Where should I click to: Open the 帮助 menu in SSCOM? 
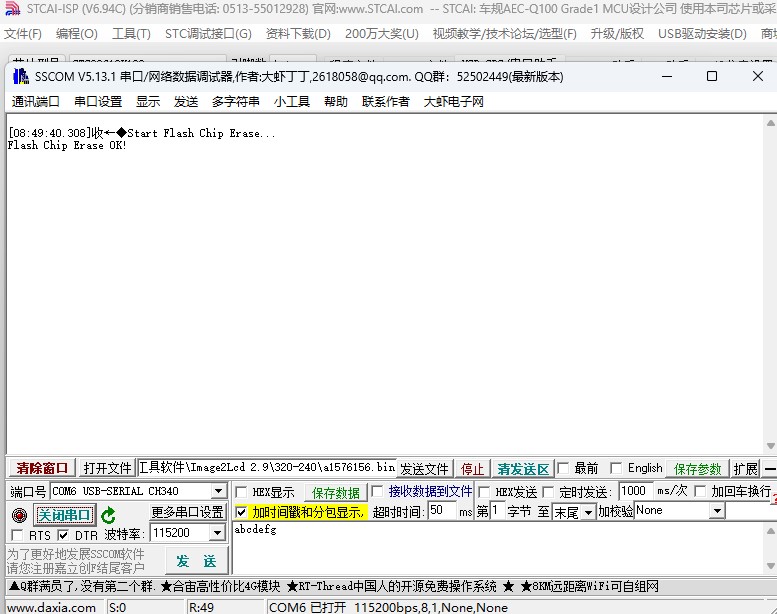pyautogui.click(x=336, y=102)
